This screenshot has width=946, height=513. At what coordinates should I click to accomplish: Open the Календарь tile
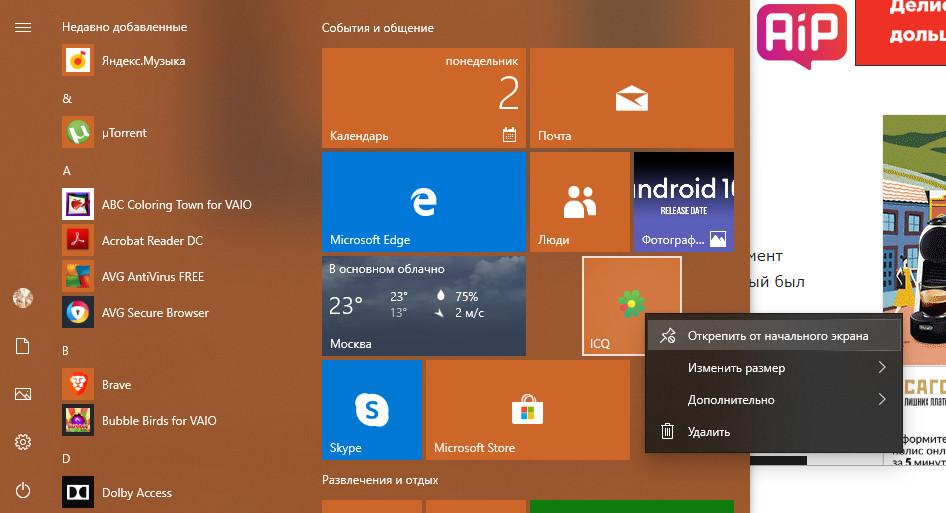(x=424, y=98)
